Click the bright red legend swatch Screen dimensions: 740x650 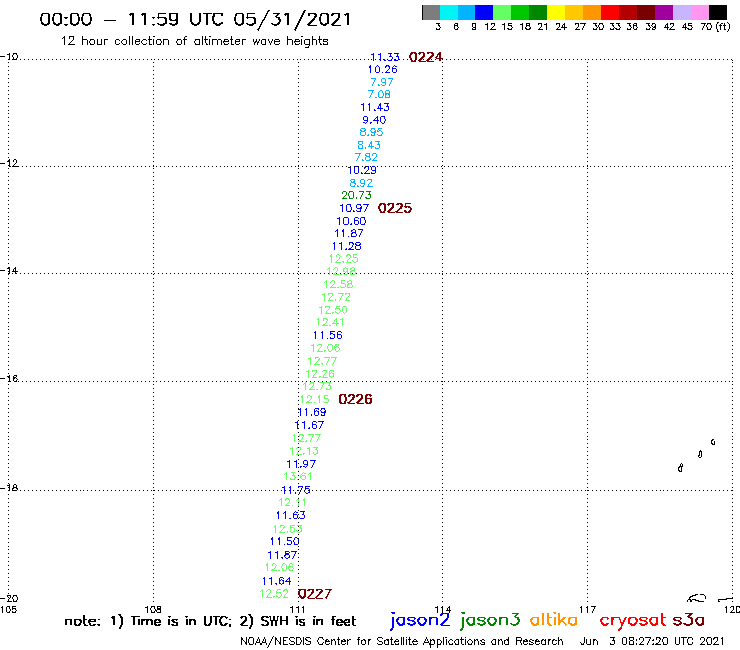(x=610, y=12)
